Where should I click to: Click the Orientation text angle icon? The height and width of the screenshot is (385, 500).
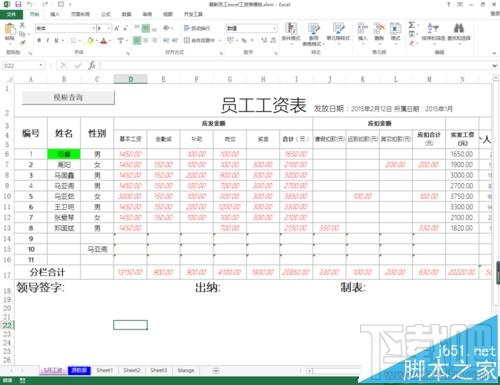click(166, 28)
